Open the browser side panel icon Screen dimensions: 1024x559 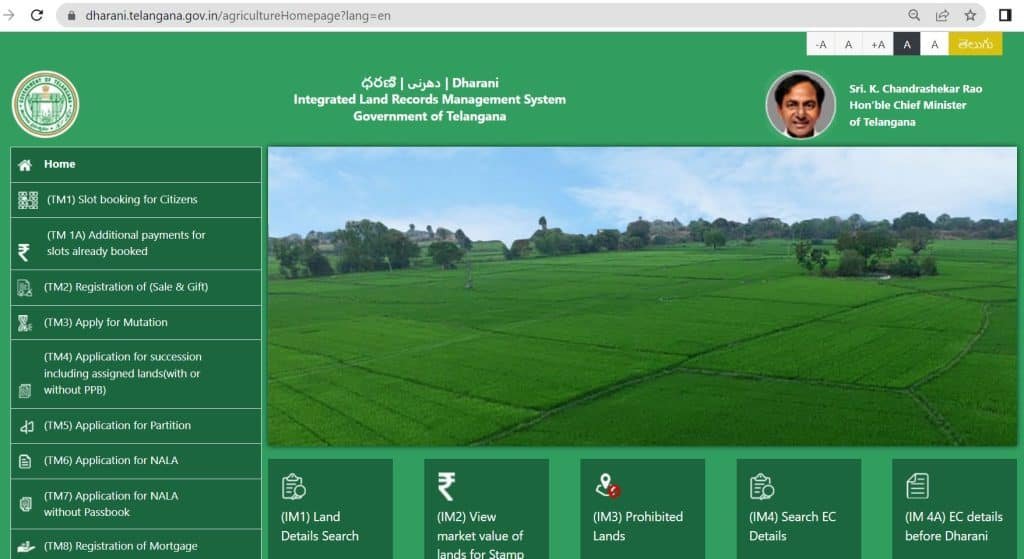(1005, 15)
